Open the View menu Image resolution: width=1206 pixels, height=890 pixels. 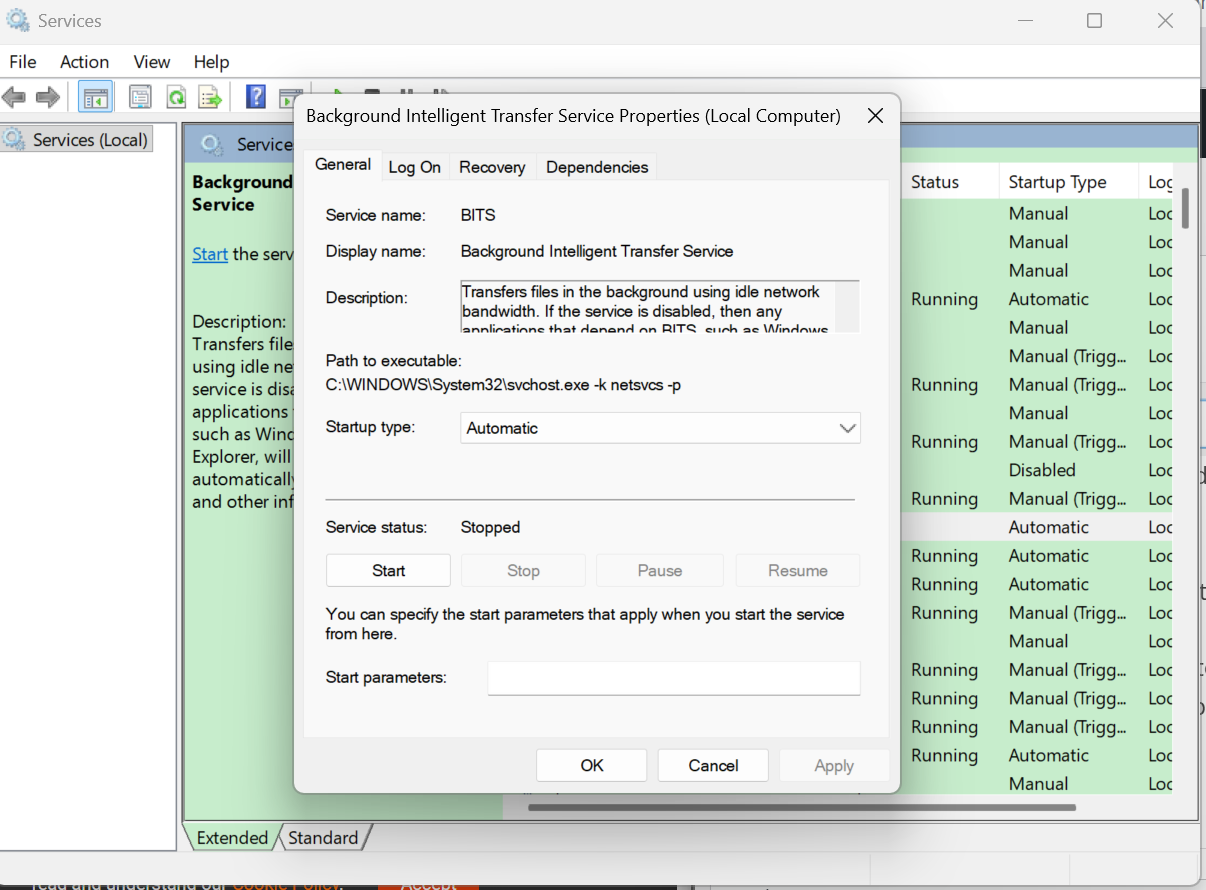(x=152, y=61)
